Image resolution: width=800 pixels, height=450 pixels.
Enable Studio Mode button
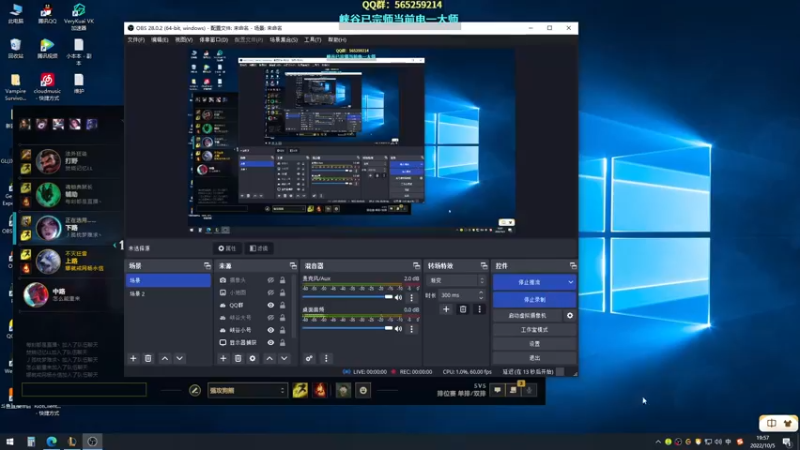534,330
